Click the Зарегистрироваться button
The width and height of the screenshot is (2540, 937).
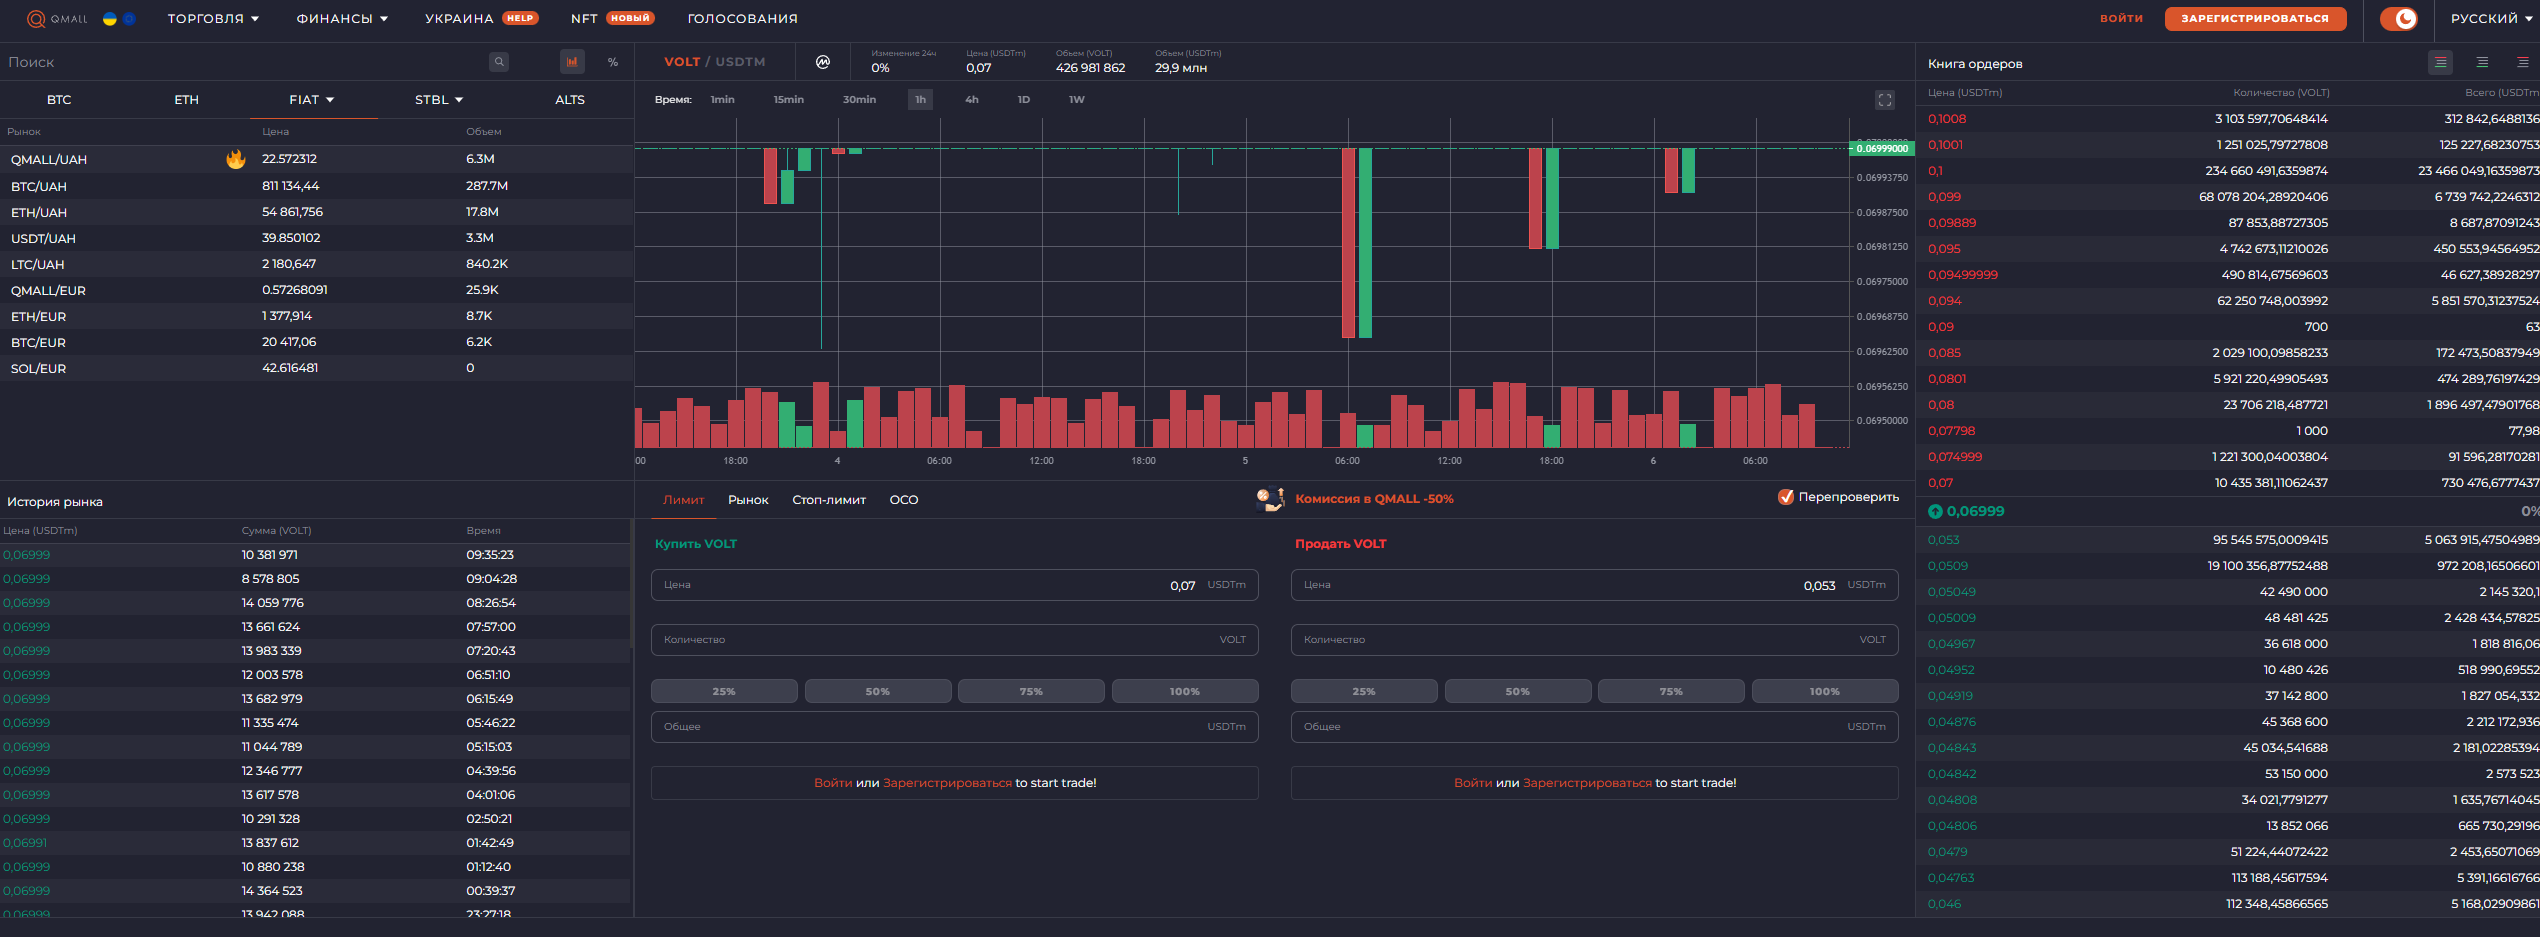[x=2254, y=19]
